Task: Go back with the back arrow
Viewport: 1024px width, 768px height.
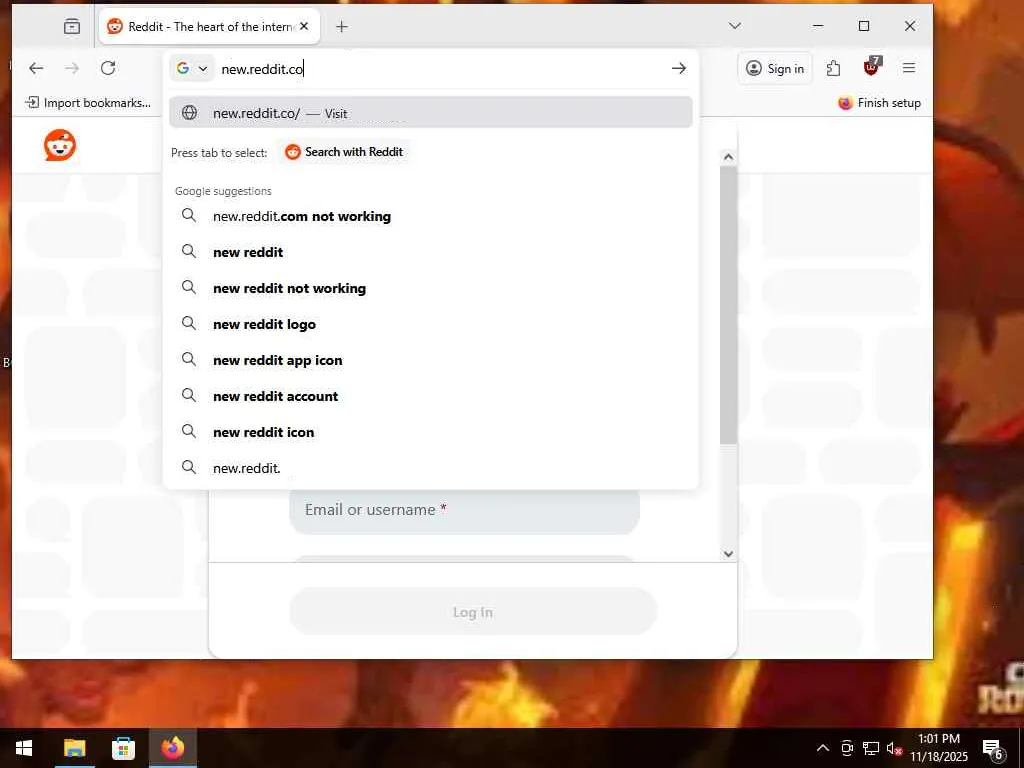Action: (36, 68)
